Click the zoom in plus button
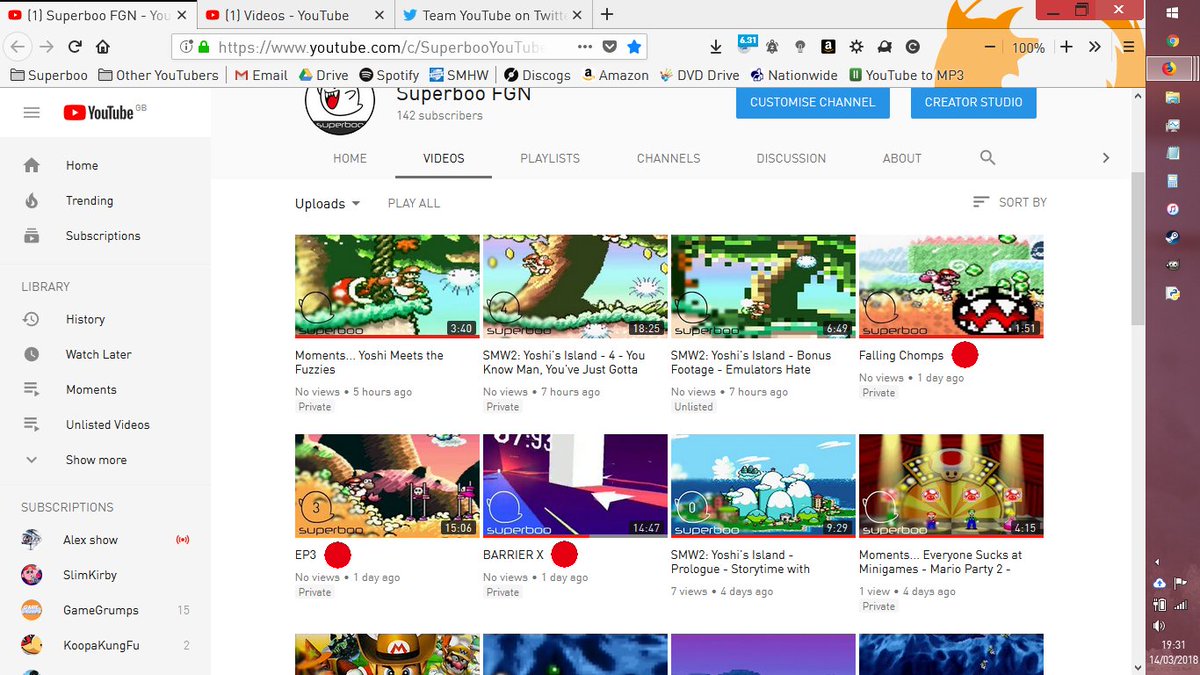 pyautogui.click(x=1066, y=47)
